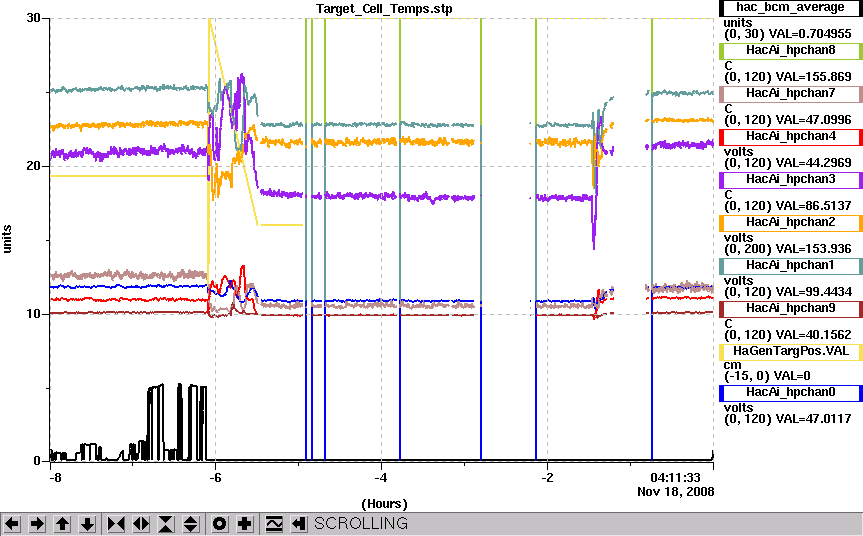The width and height of the screenshot is (863, 536).
Task: Zoom in horizontally using the bowtie icon
Action: 116,523
